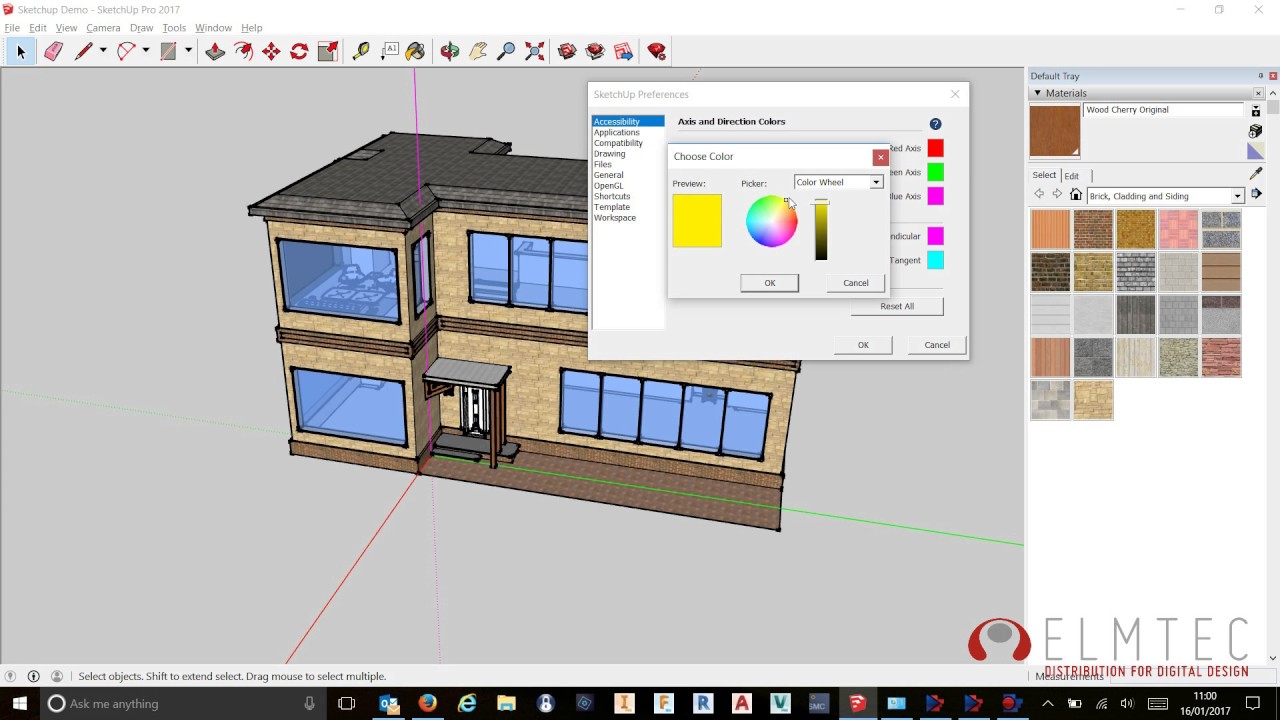Viewport: 1280px width, 720px height.
Task: Select the Pan tool
Action: pyautogui.click(x=477, y=50)
